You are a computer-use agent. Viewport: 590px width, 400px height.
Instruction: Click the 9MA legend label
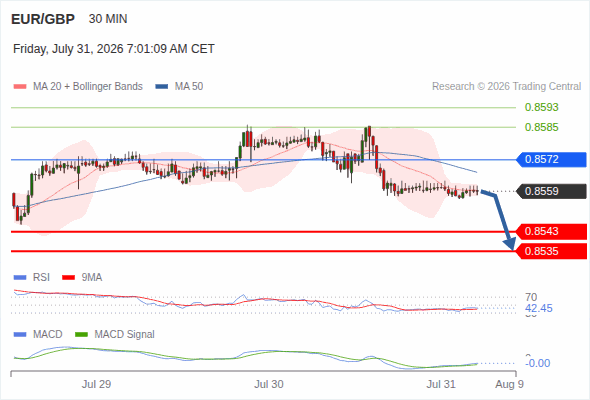(92, 278)
